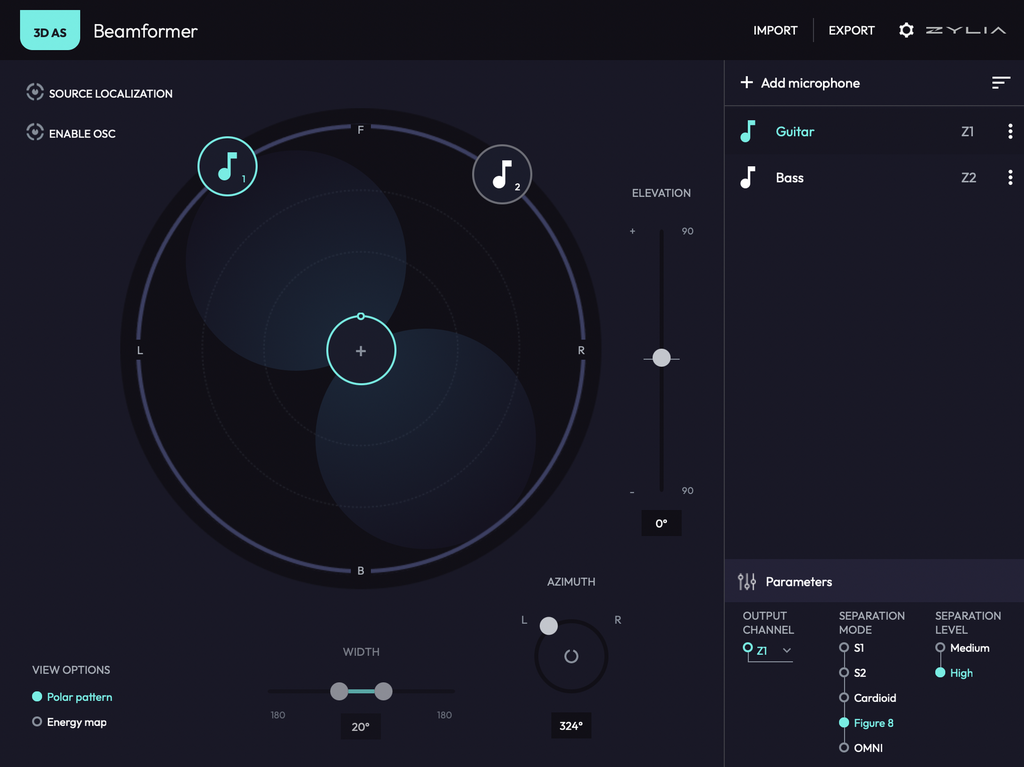Click Import in the top bar
This screenshot has width=1024, height=767.
(775, 30)
